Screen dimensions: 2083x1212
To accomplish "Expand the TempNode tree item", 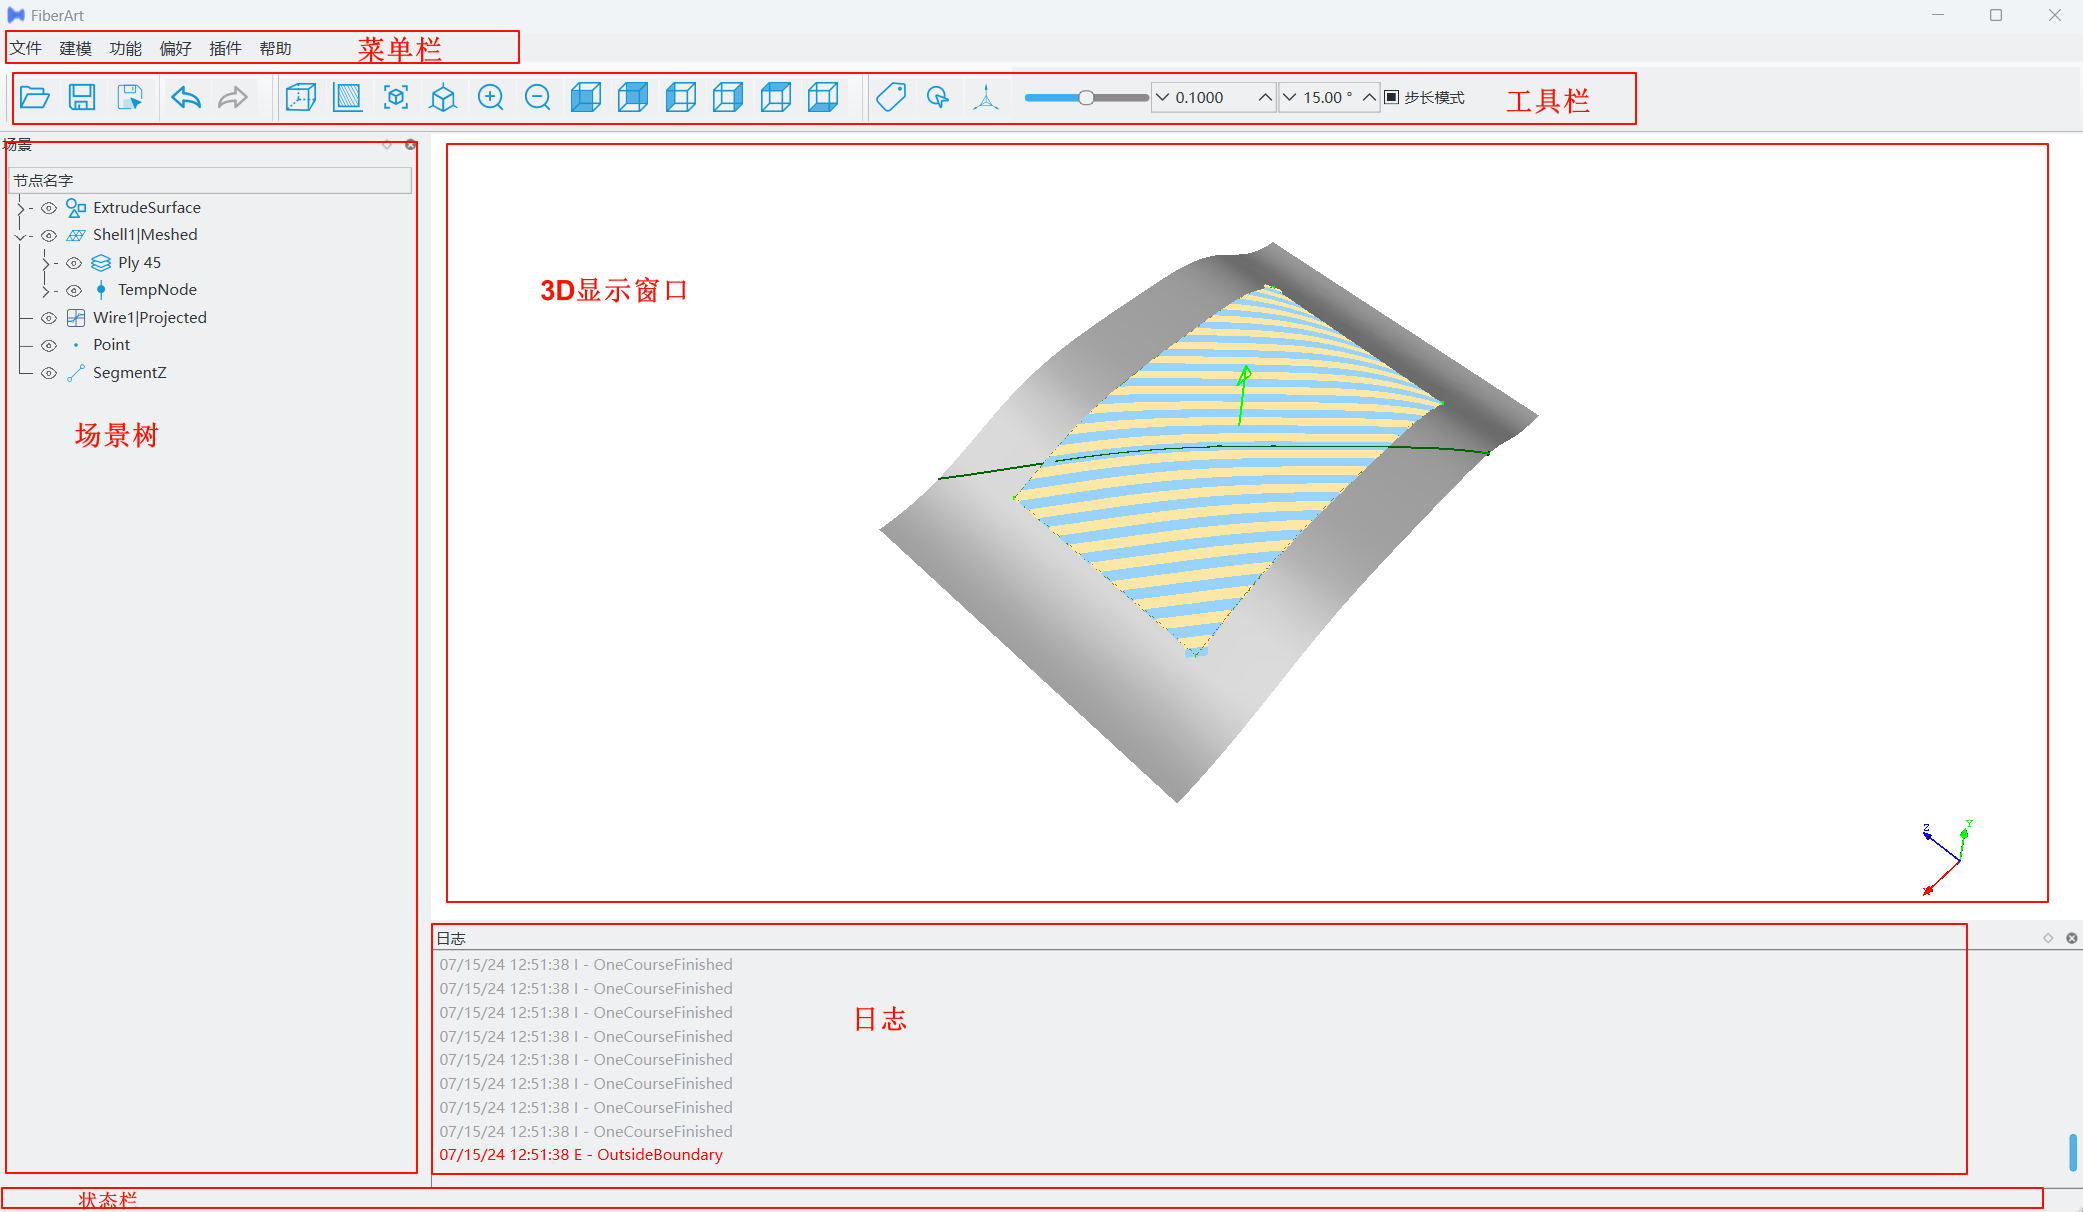I will [45, 291].
